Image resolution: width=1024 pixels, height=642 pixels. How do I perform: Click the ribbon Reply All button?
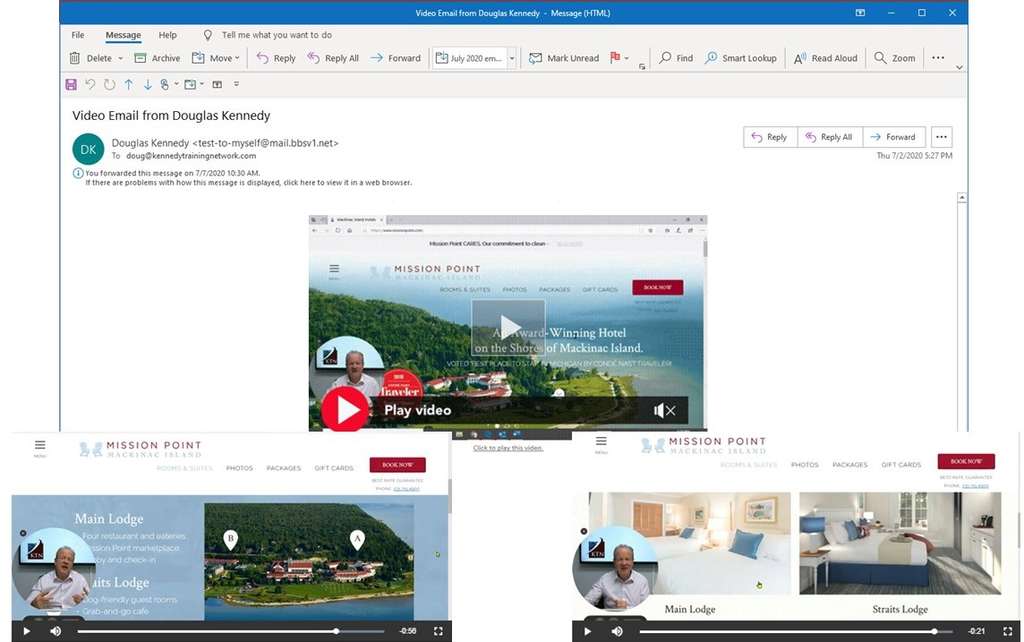pos(333,58)
